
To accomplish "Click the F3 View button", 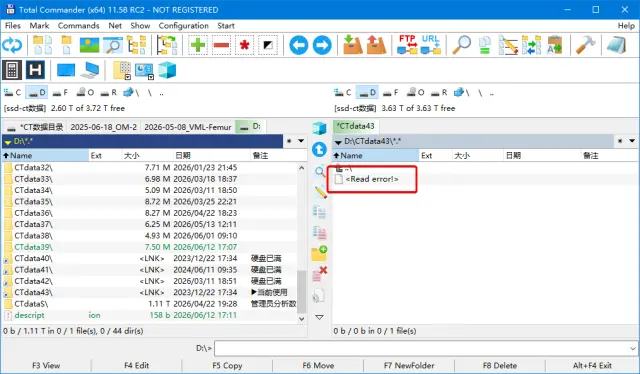I will pyautogui.click(x=46, y=365).
